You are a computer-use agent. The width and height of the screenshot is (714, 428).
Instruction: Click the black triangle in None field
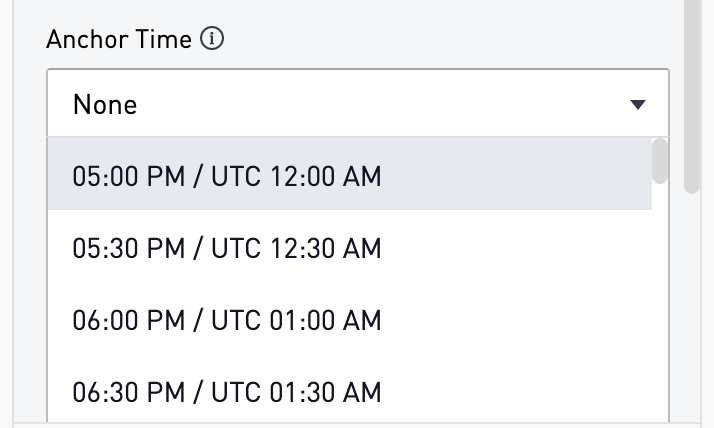638,105
